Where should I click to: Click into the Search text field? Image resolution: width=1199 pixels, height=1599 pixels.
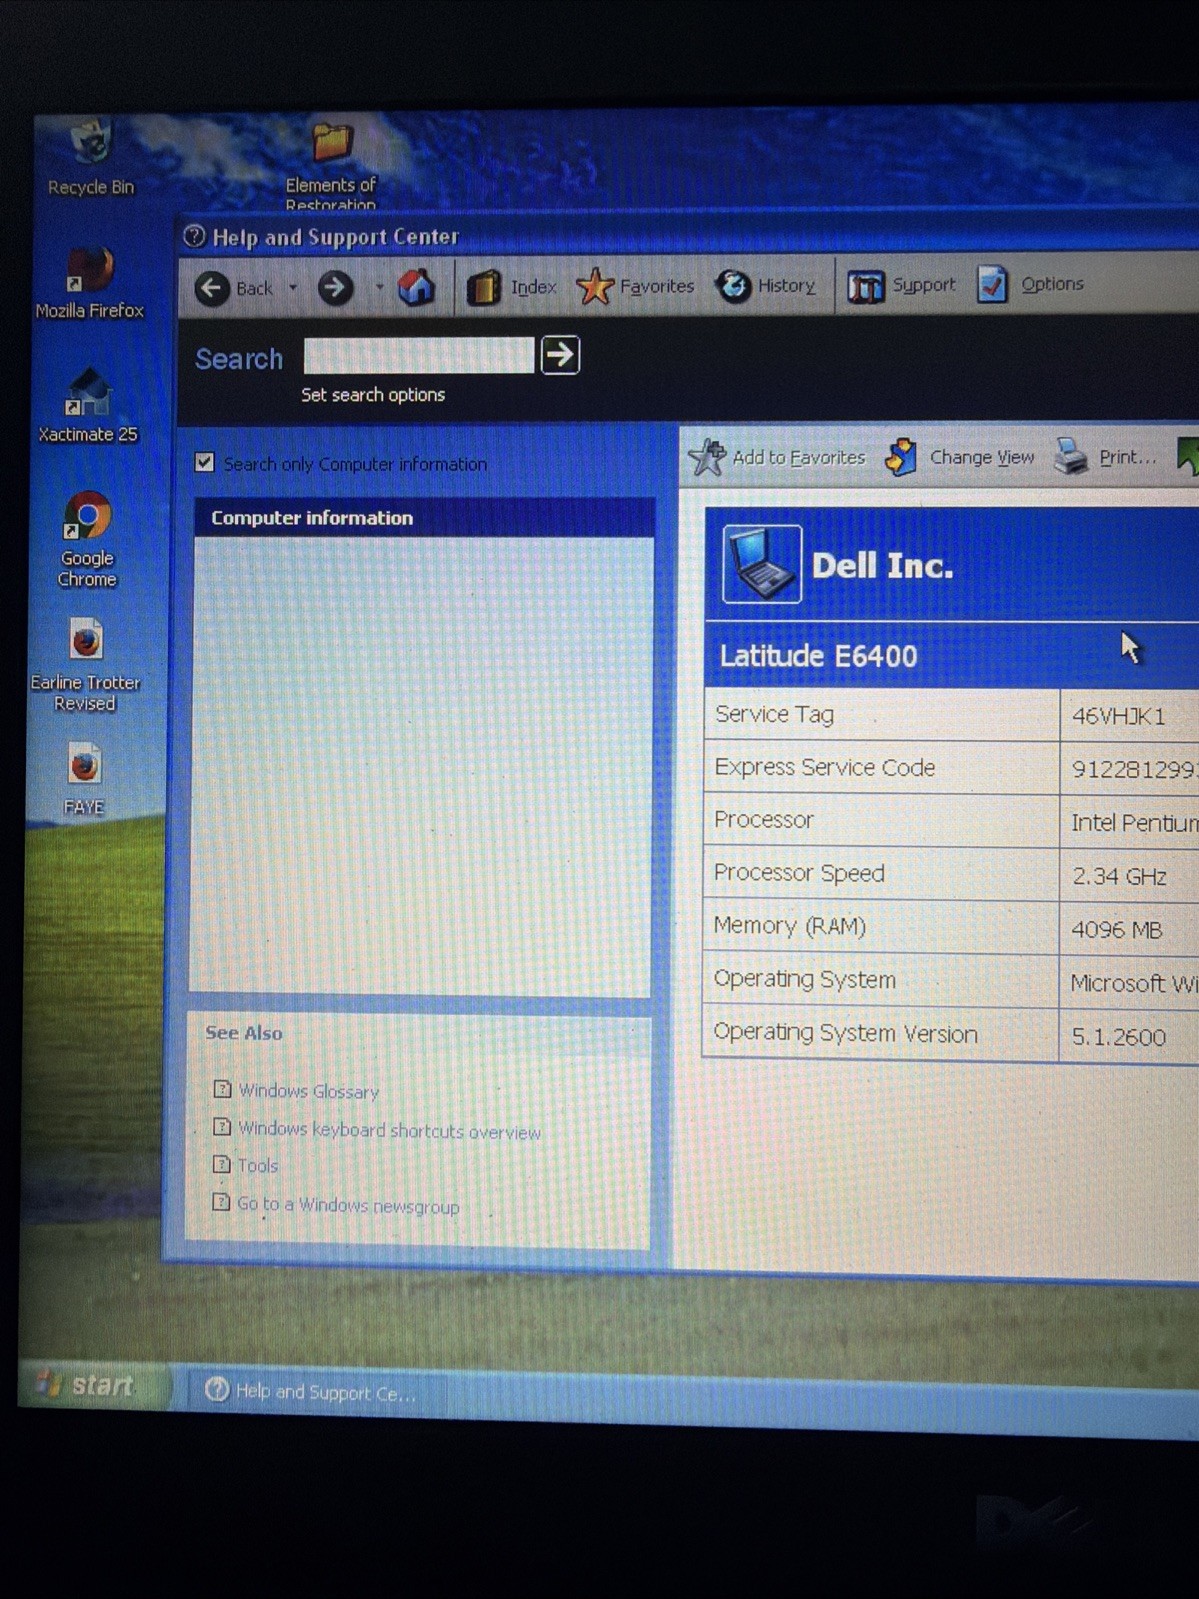tap(418, 355)
